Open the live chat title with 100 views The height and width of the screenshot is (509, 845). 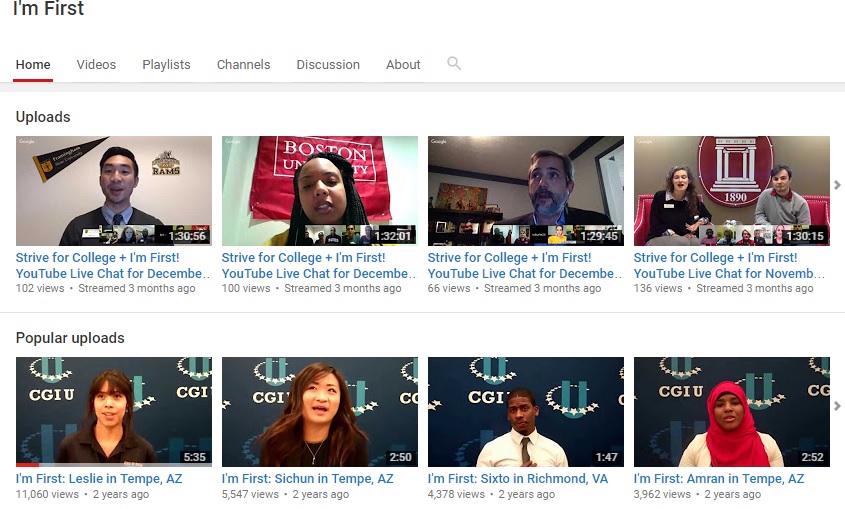pos(318,266)
